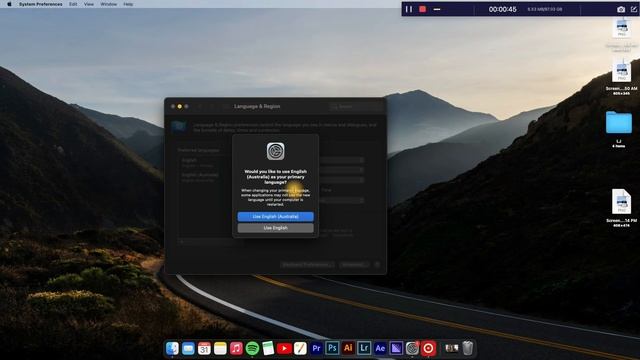The width and height of the screenshot is (640, 360).
Task: Click System Preferences icon in Dock
Action: coord(412,348)
